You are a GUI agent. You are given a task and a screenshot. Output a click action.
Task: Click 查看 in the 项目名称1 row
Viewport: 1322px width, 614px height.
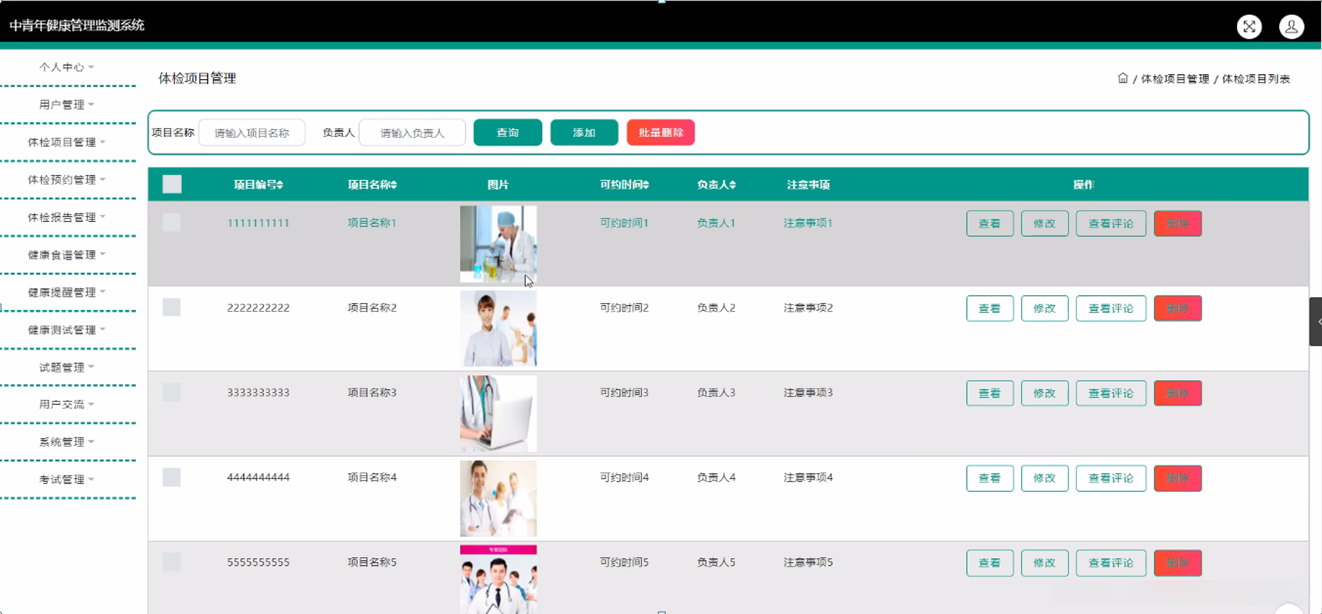pos(990,223)
